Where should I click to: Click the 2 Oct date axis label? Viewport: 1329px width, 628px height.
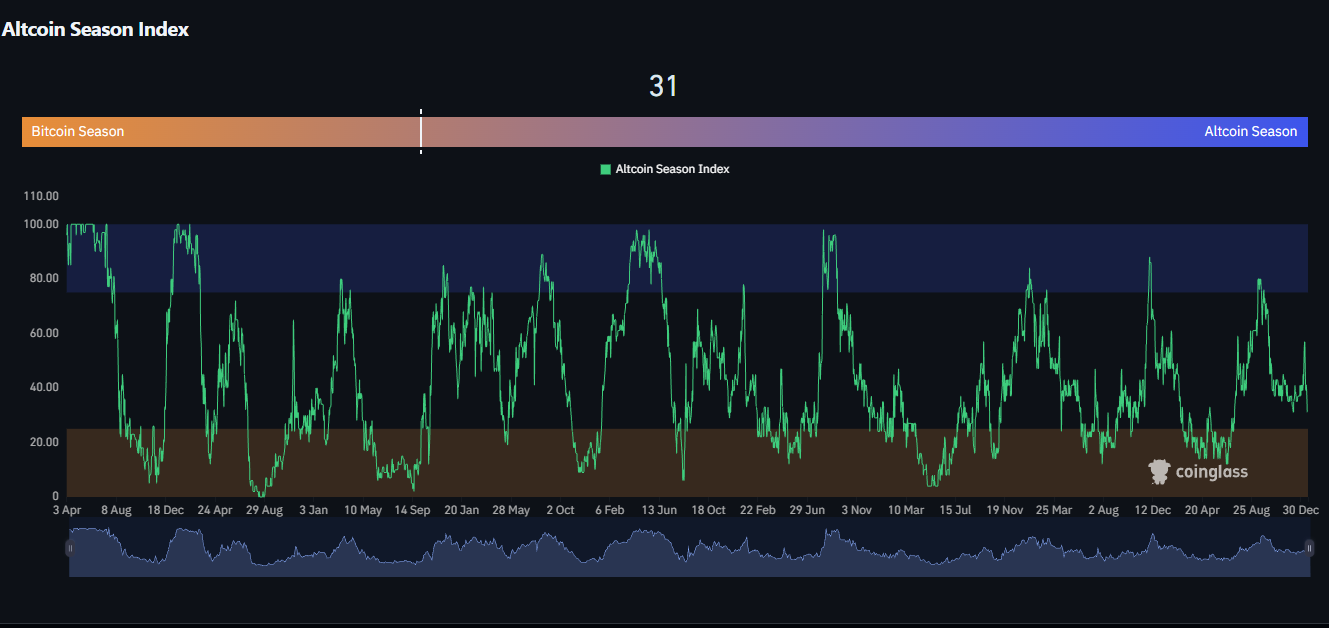click(x=560, y=510)
